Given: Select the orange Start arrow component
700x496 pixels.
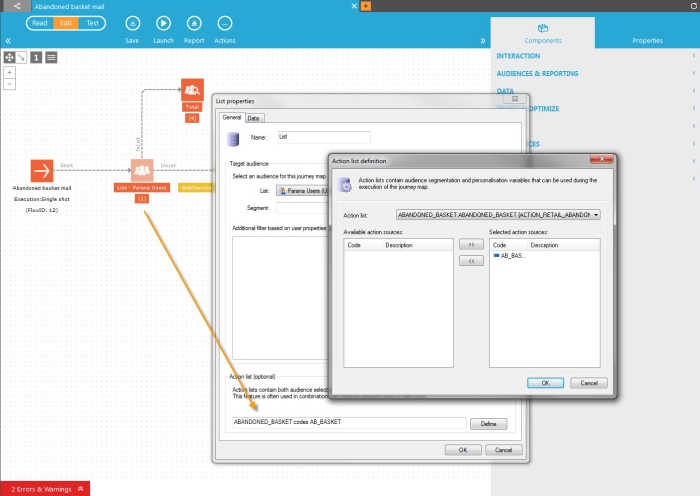Looking at the screenshot, I should (x=42, y=171).
